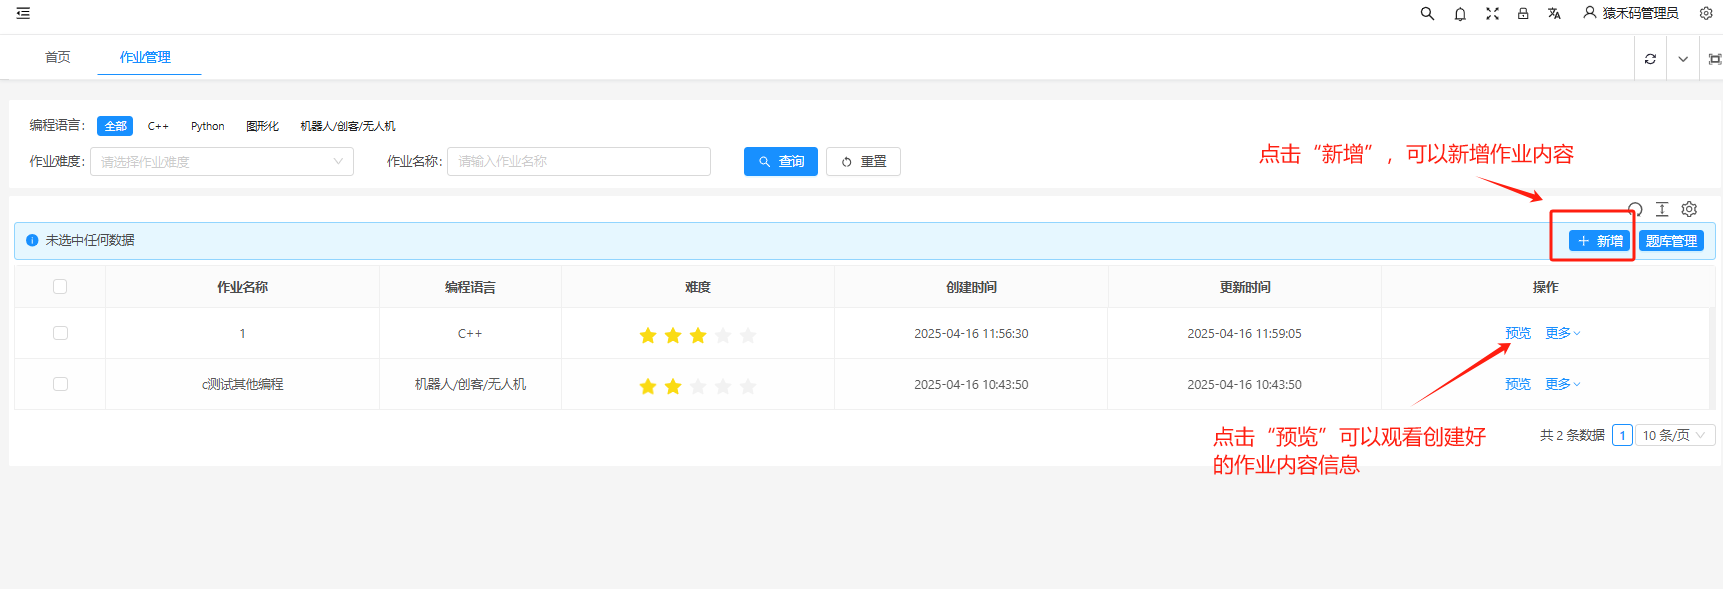1723x589 pixels.
Task: Open the notifications bell
Action: tap(1460, 14)
